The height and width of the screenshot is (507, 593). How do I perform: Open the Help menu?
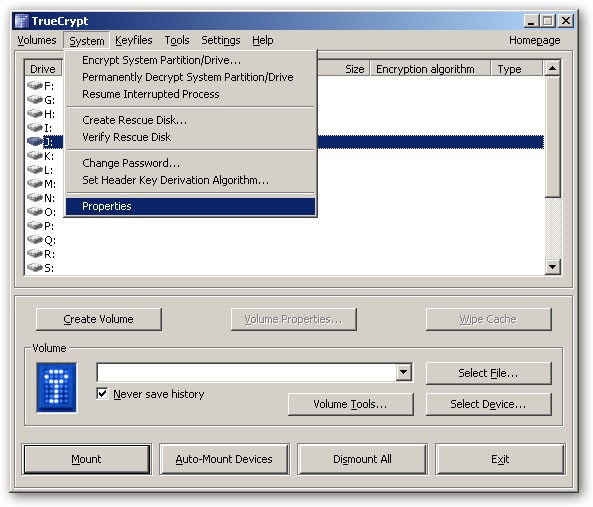click(x=262, y=40)
